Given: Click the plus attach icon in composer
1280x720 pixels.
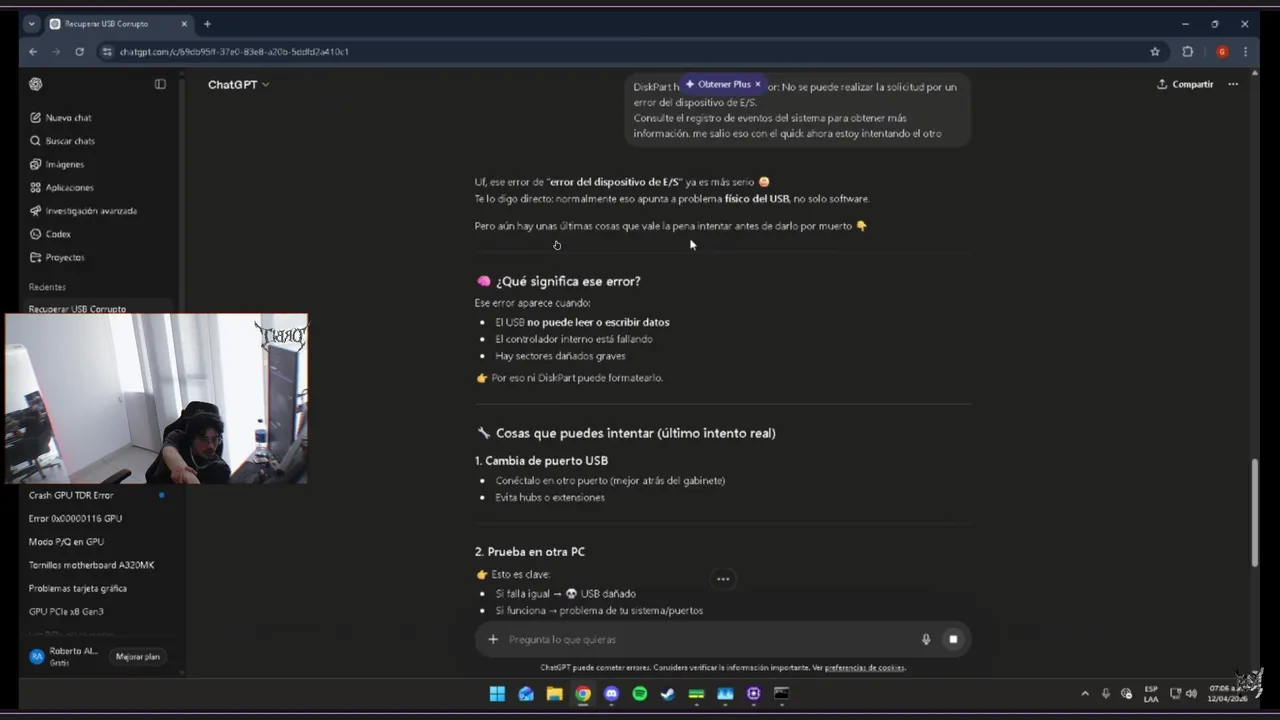Looking at the screenshot, I should (493, 639).
